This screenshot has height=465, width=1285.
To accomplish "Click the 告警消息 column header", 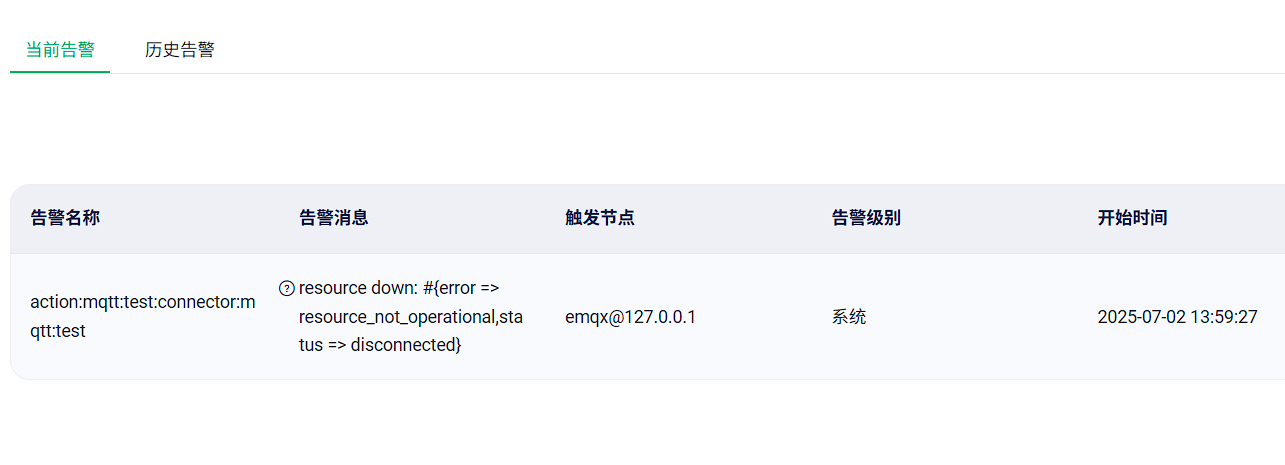I will [x=333, y=218].
